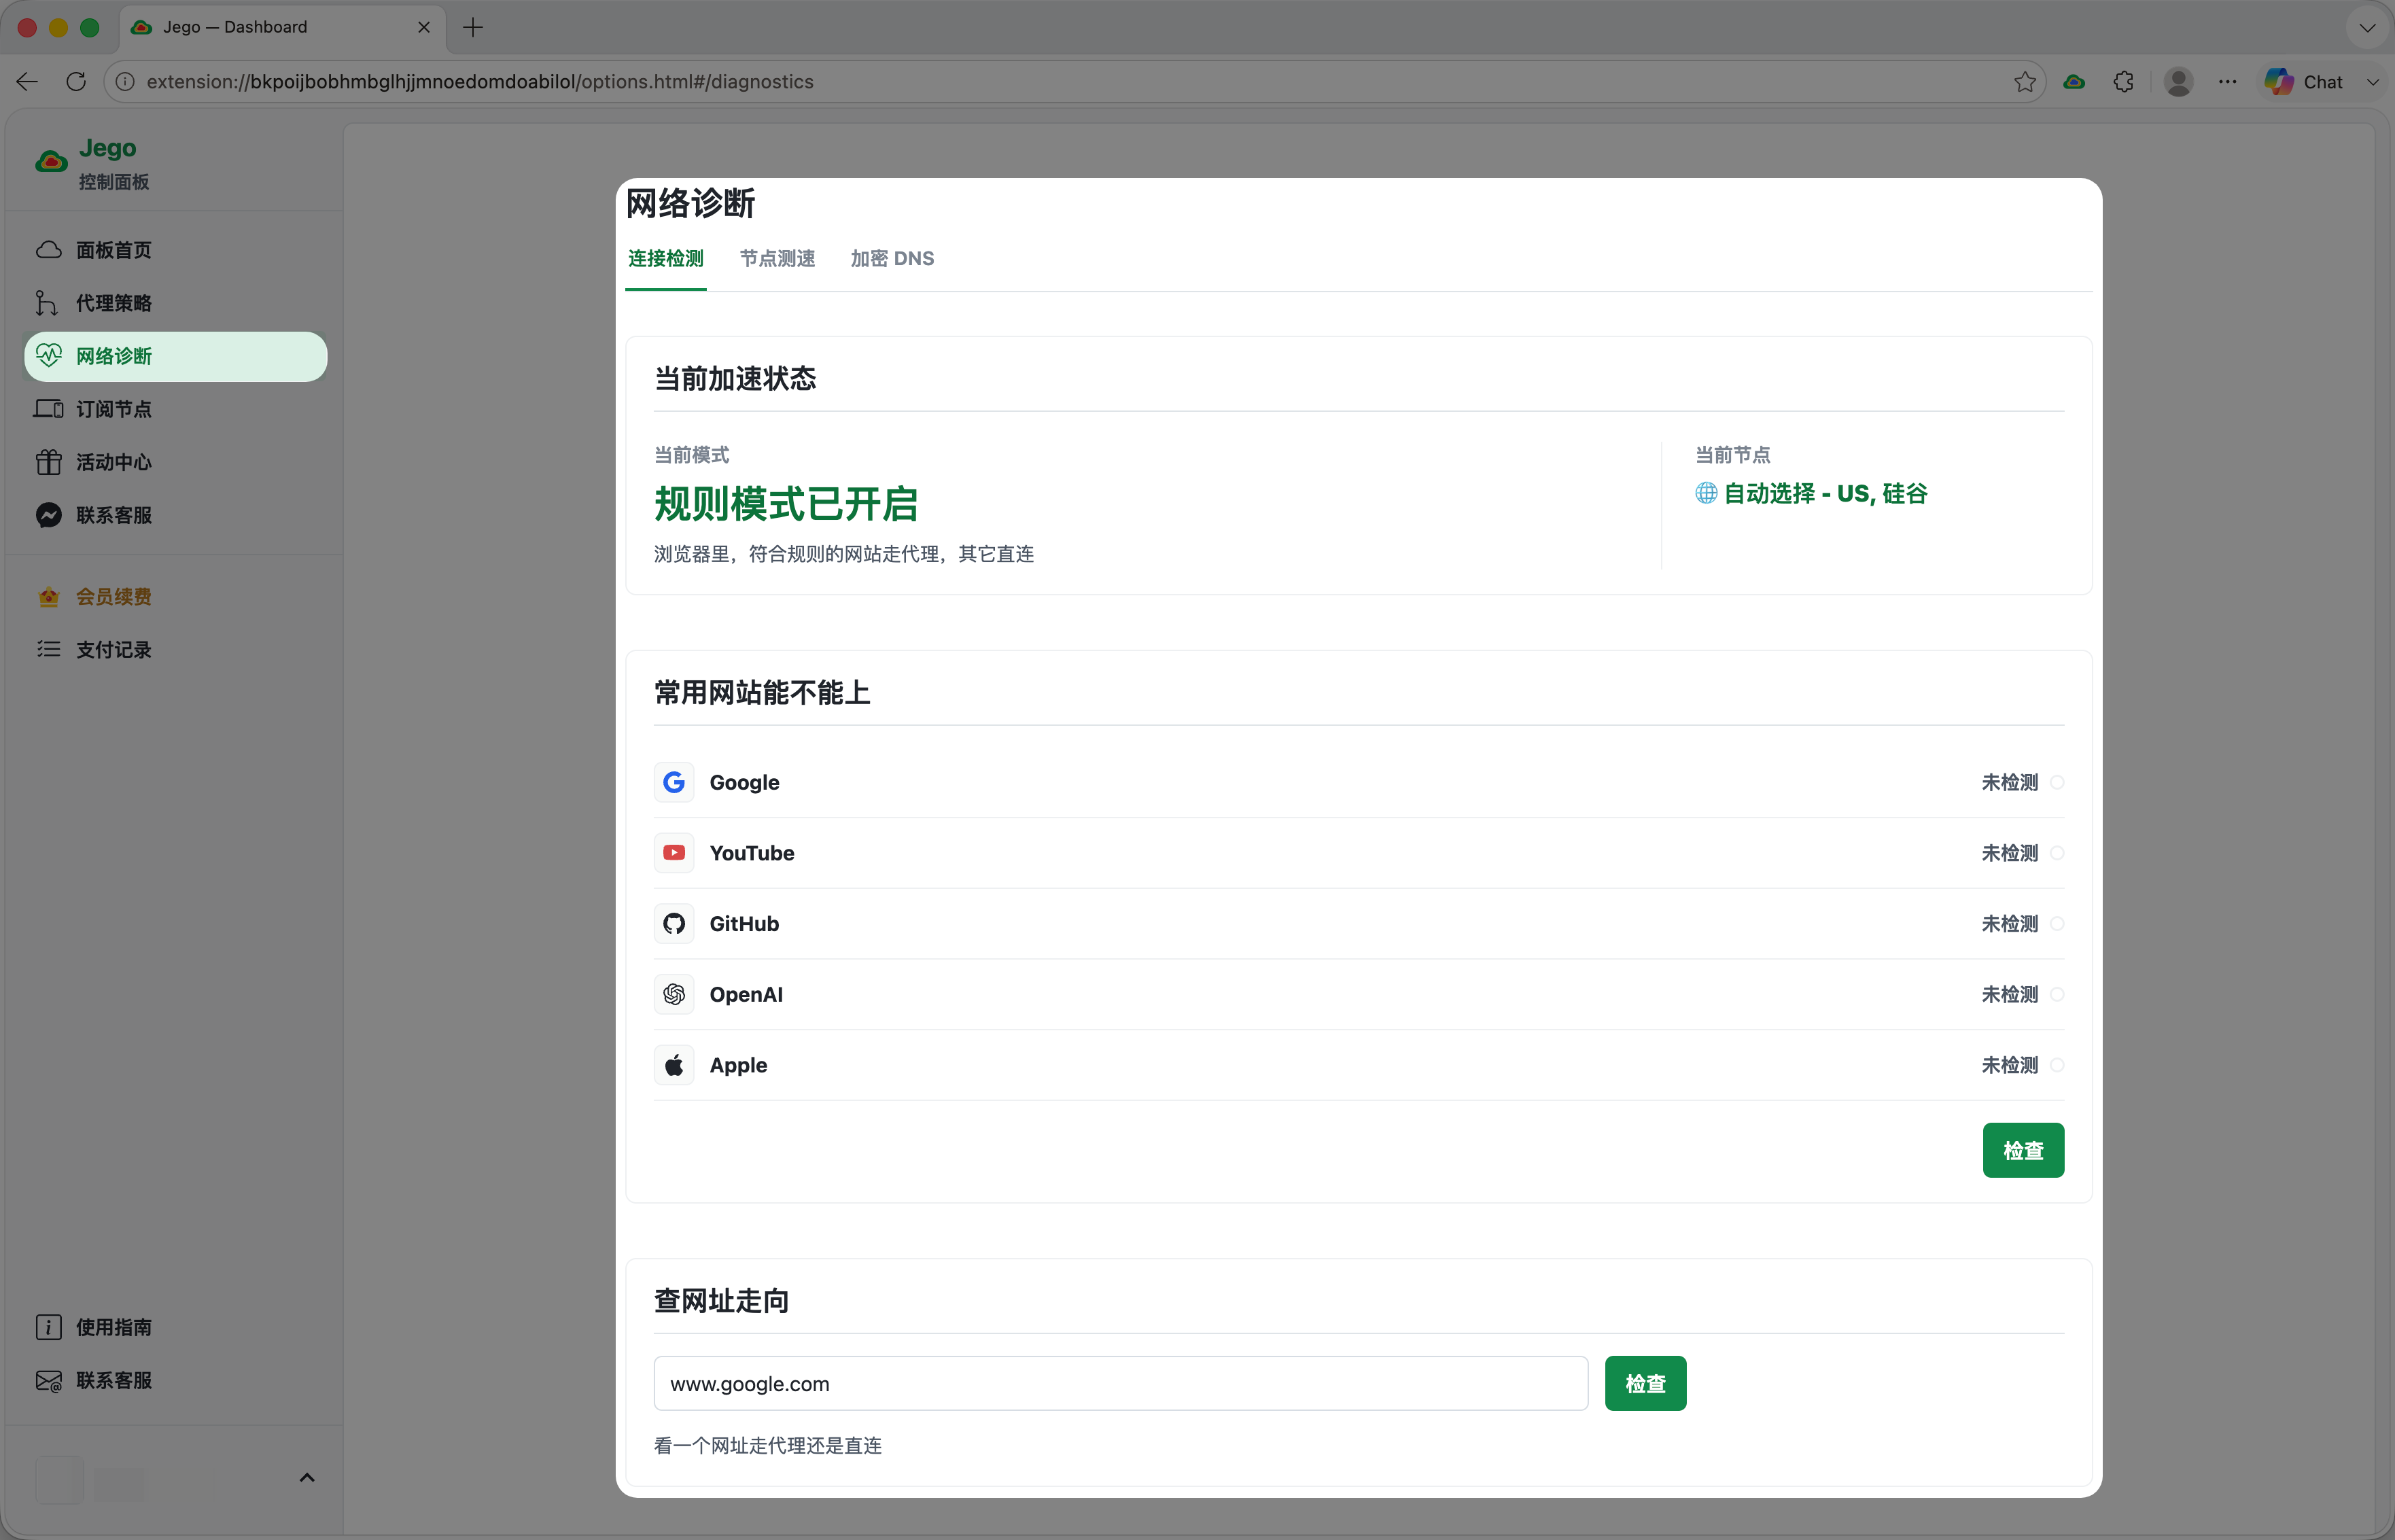Click the globe icon beside current node
2395x1540 pixels.
coord(1706,493)
